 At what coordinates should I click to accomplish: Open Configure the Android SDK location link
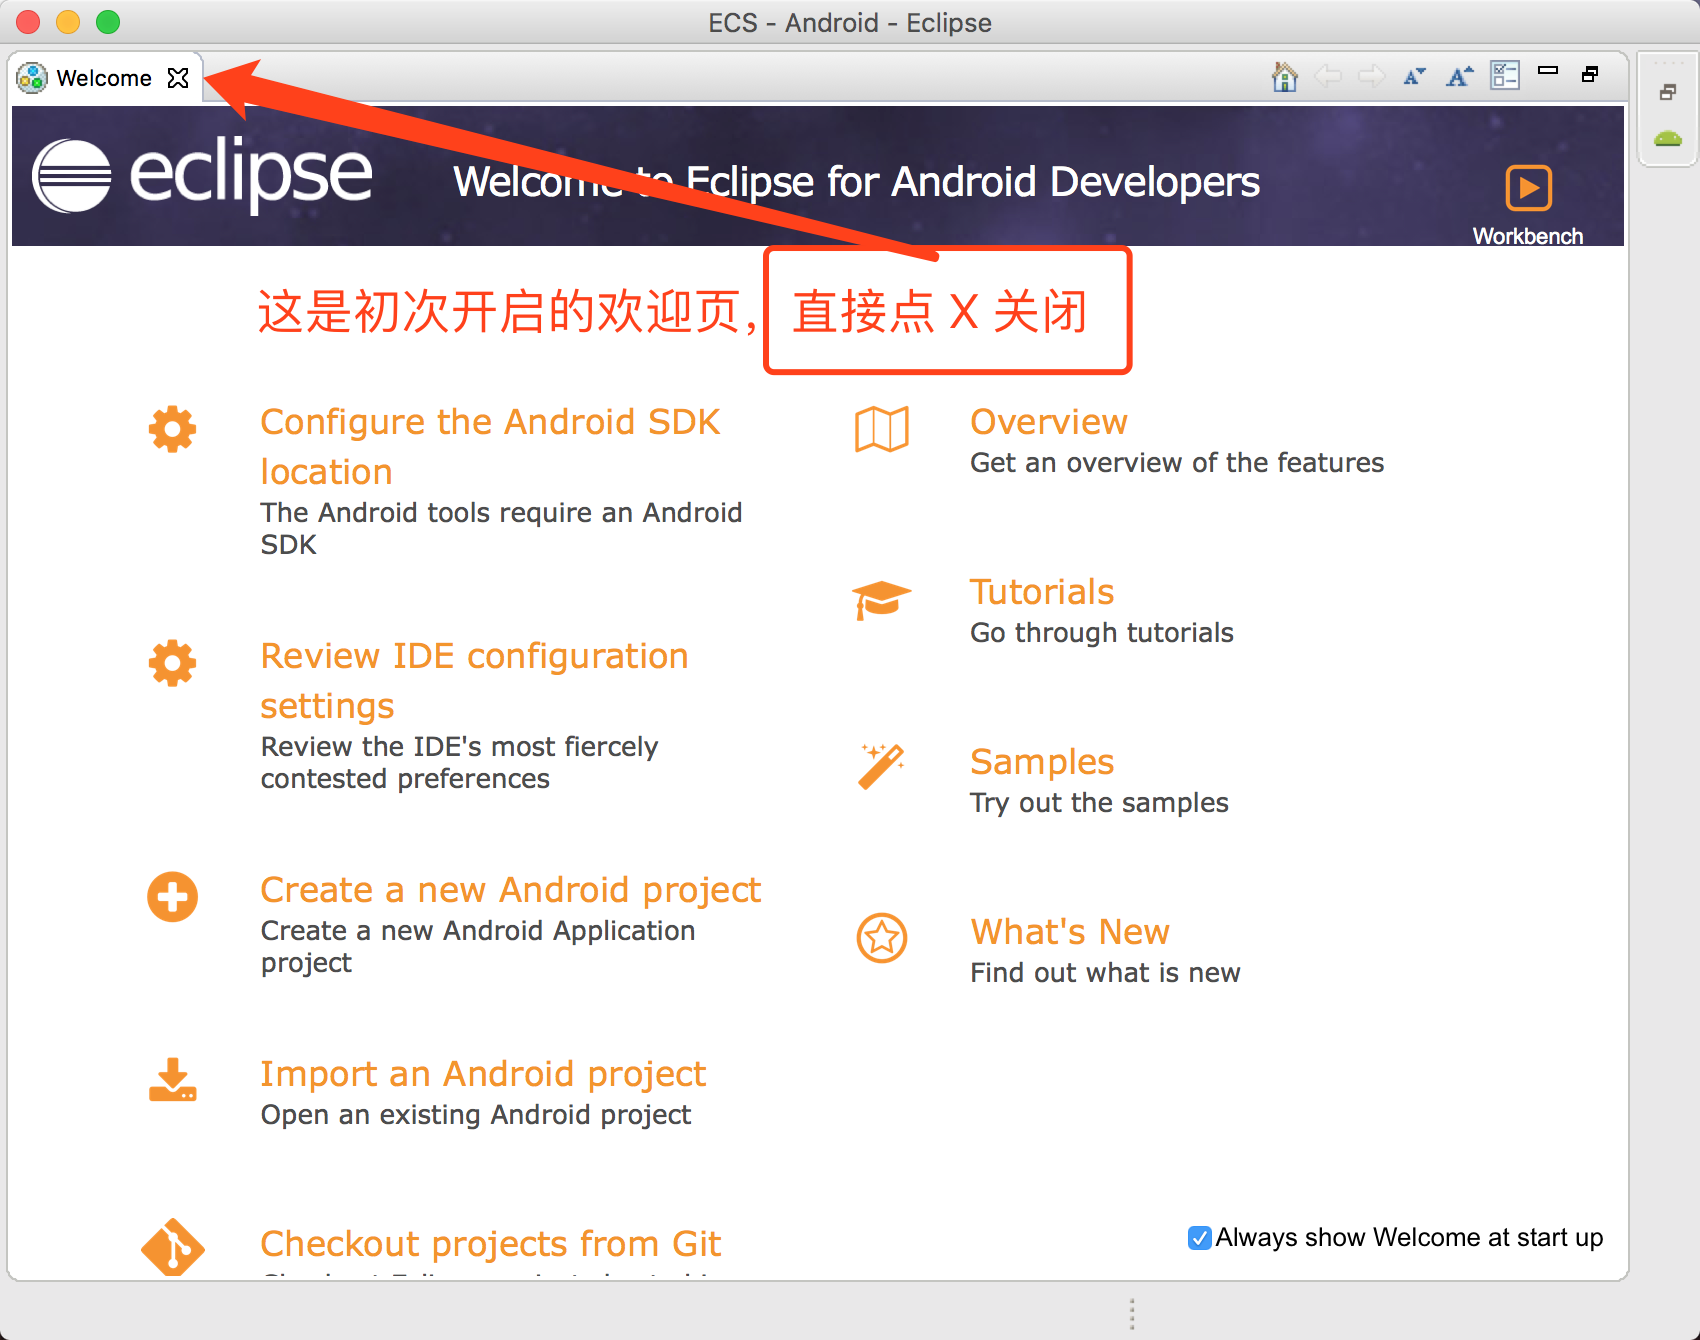tap(490, 446)
